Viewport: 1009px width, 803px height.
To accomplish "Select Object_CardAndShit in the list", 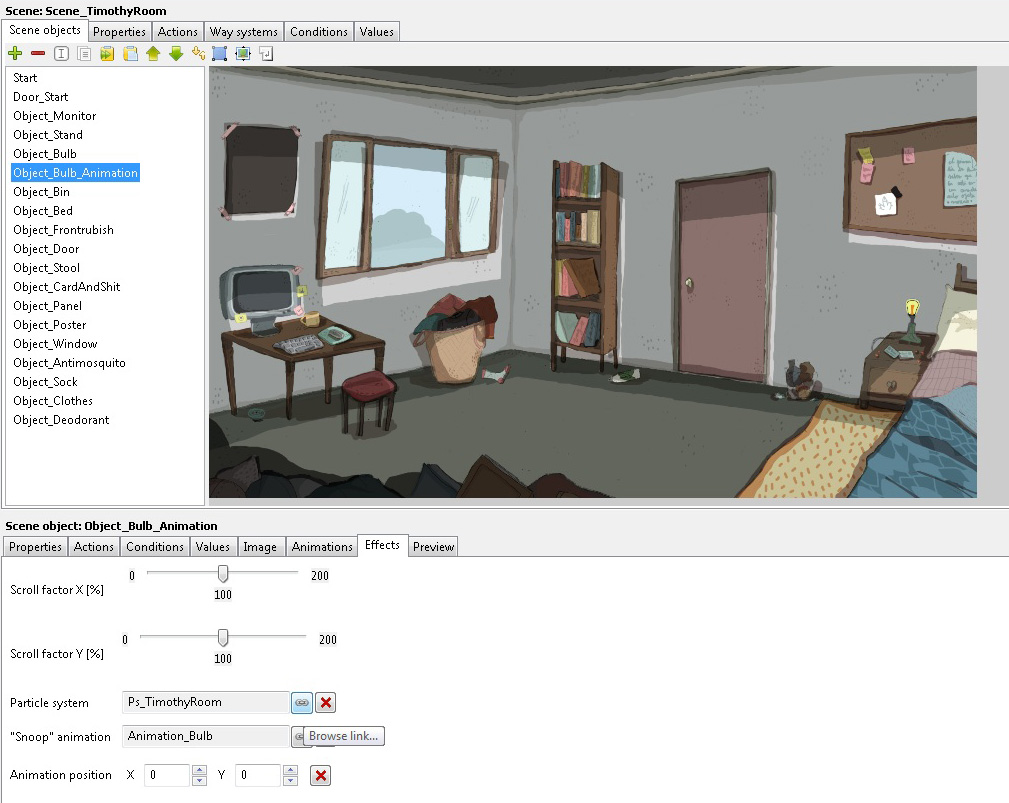I will (66, 287).
